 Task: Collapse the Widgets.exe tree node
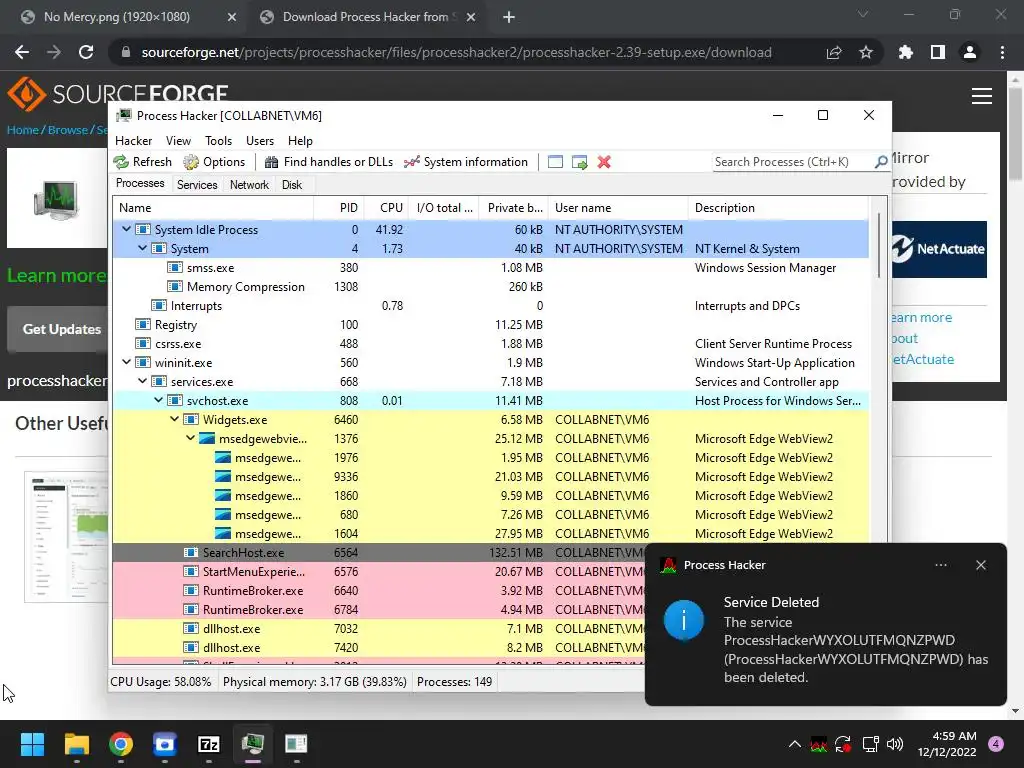tap(174, 419)
